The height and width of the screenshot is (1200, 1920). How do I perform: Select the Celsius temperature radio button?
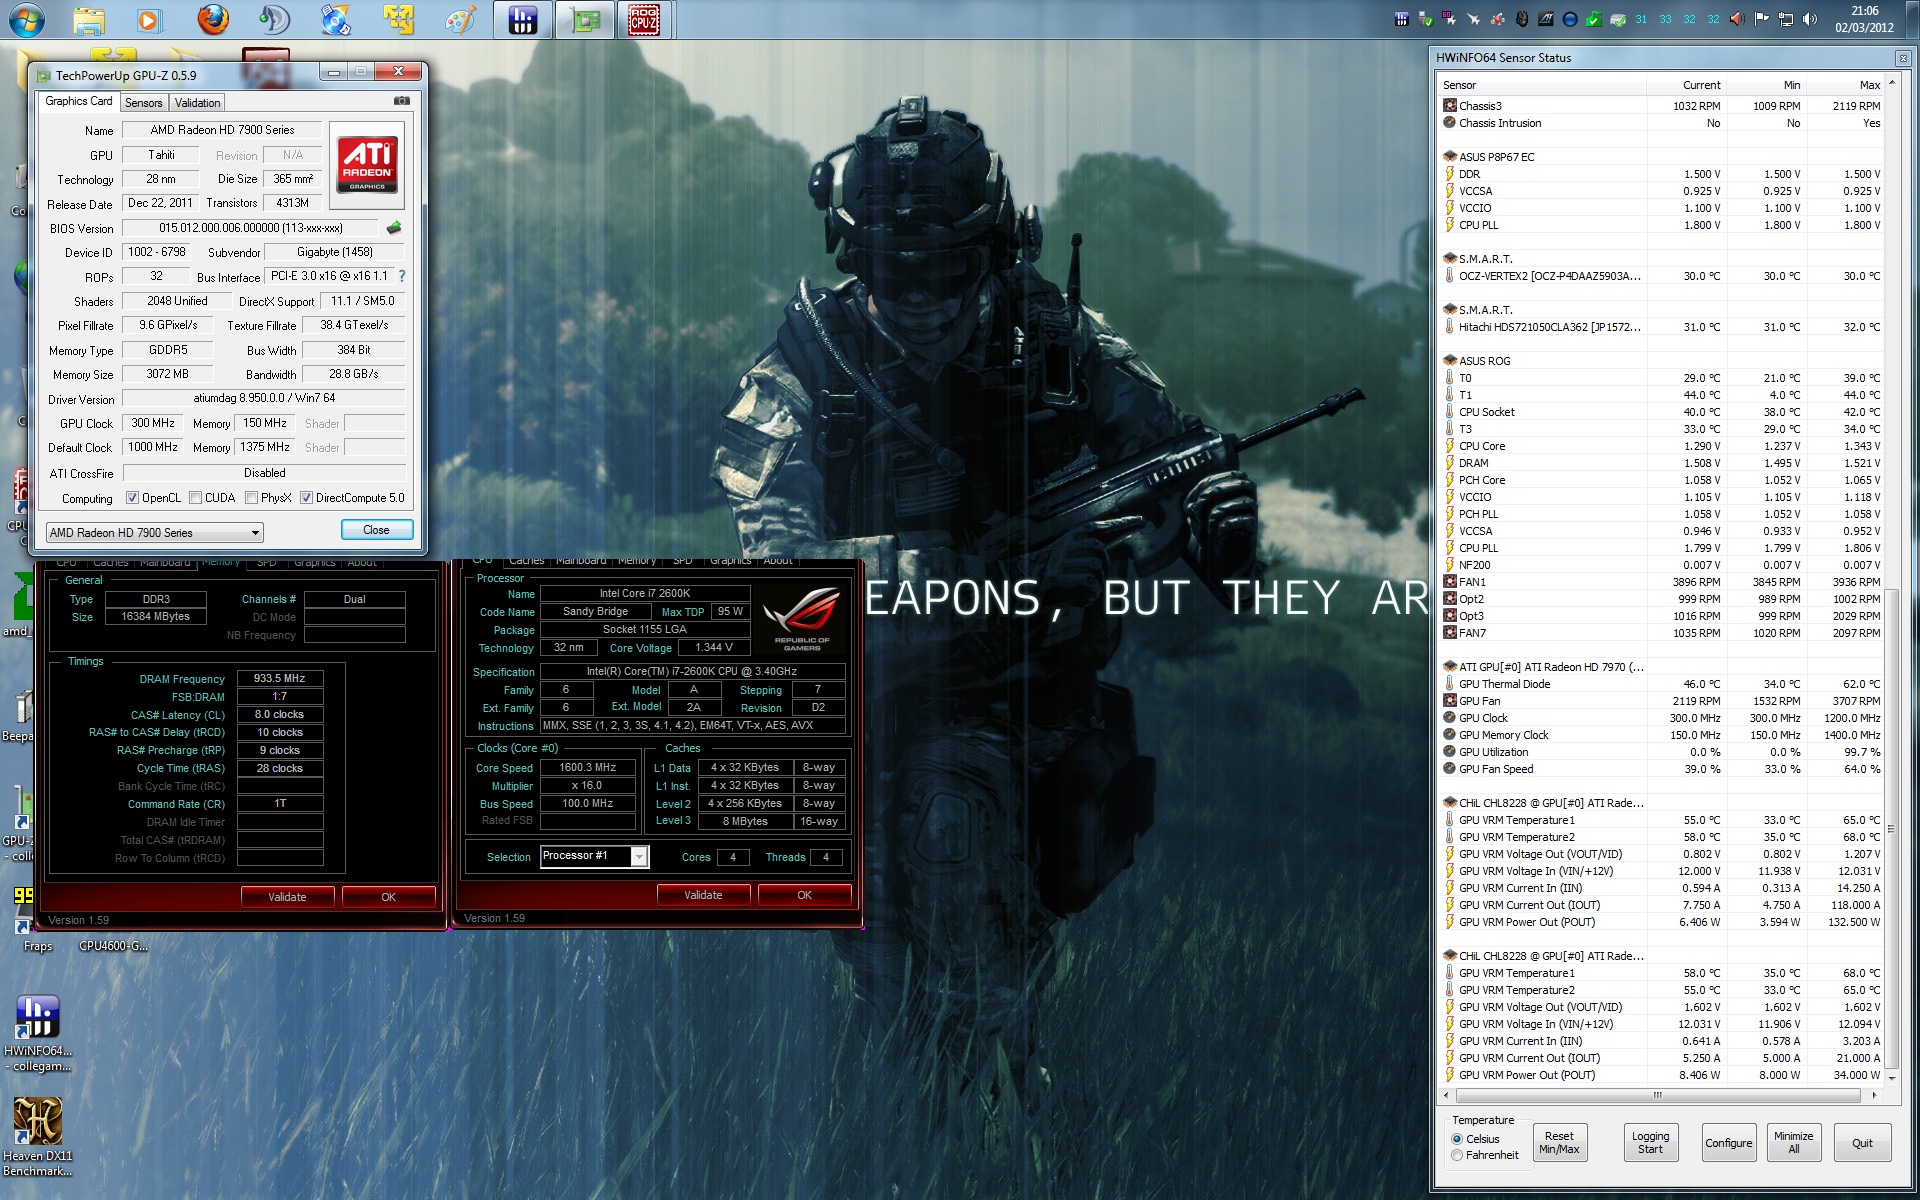(x=1457, y=1139)
